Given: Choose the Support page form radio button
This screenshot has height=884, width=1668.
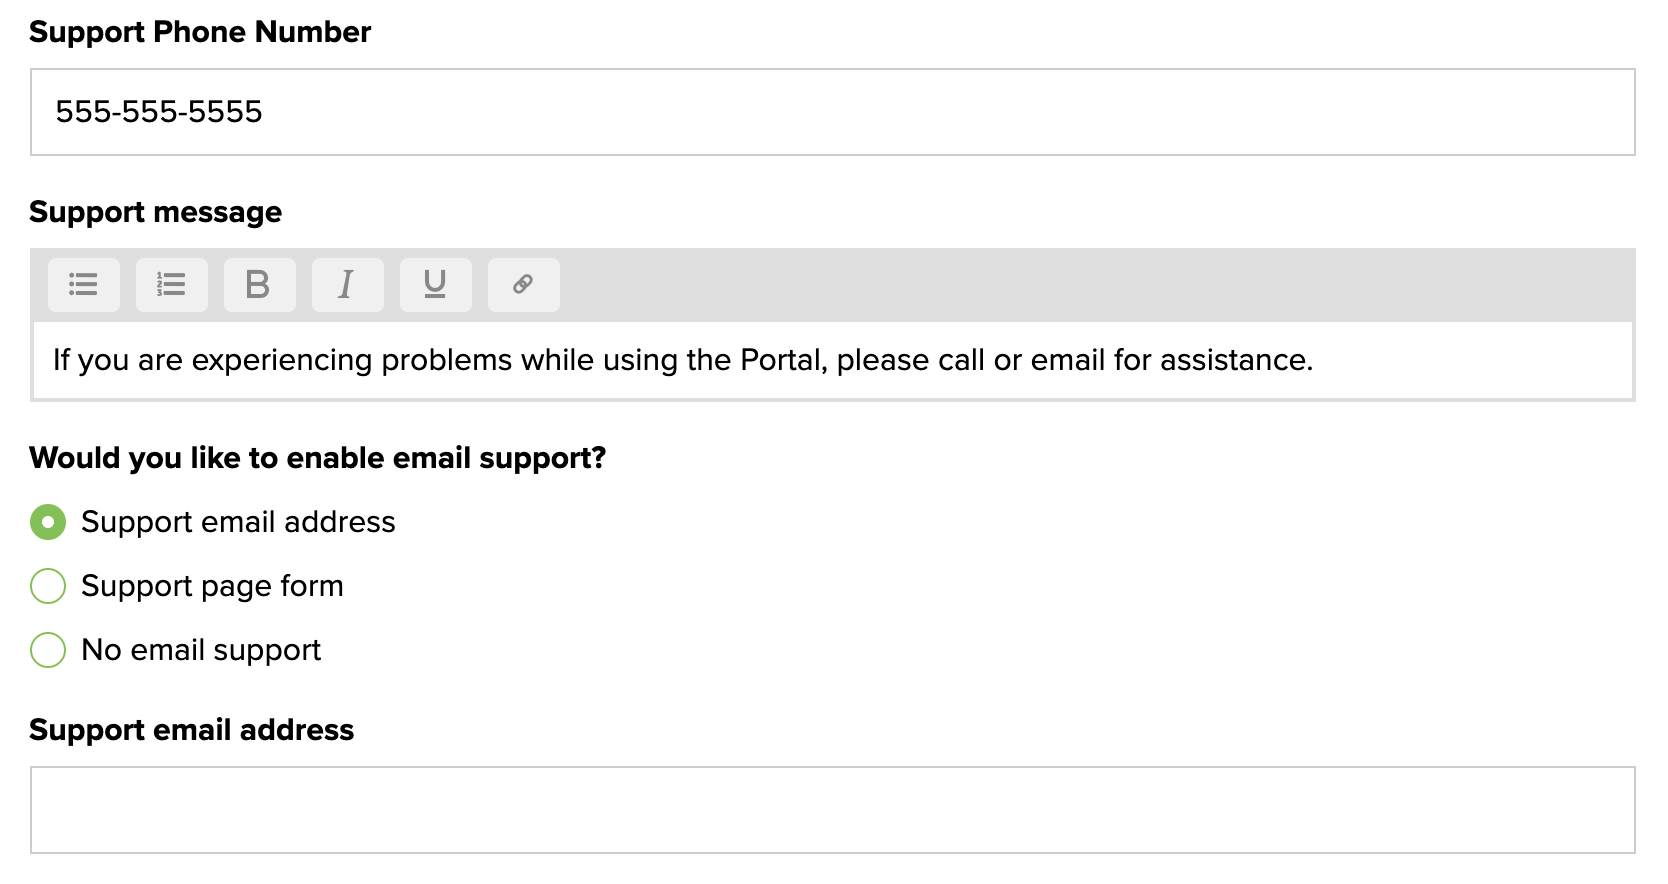Looking at the screenshot, I should coord(48,586).
